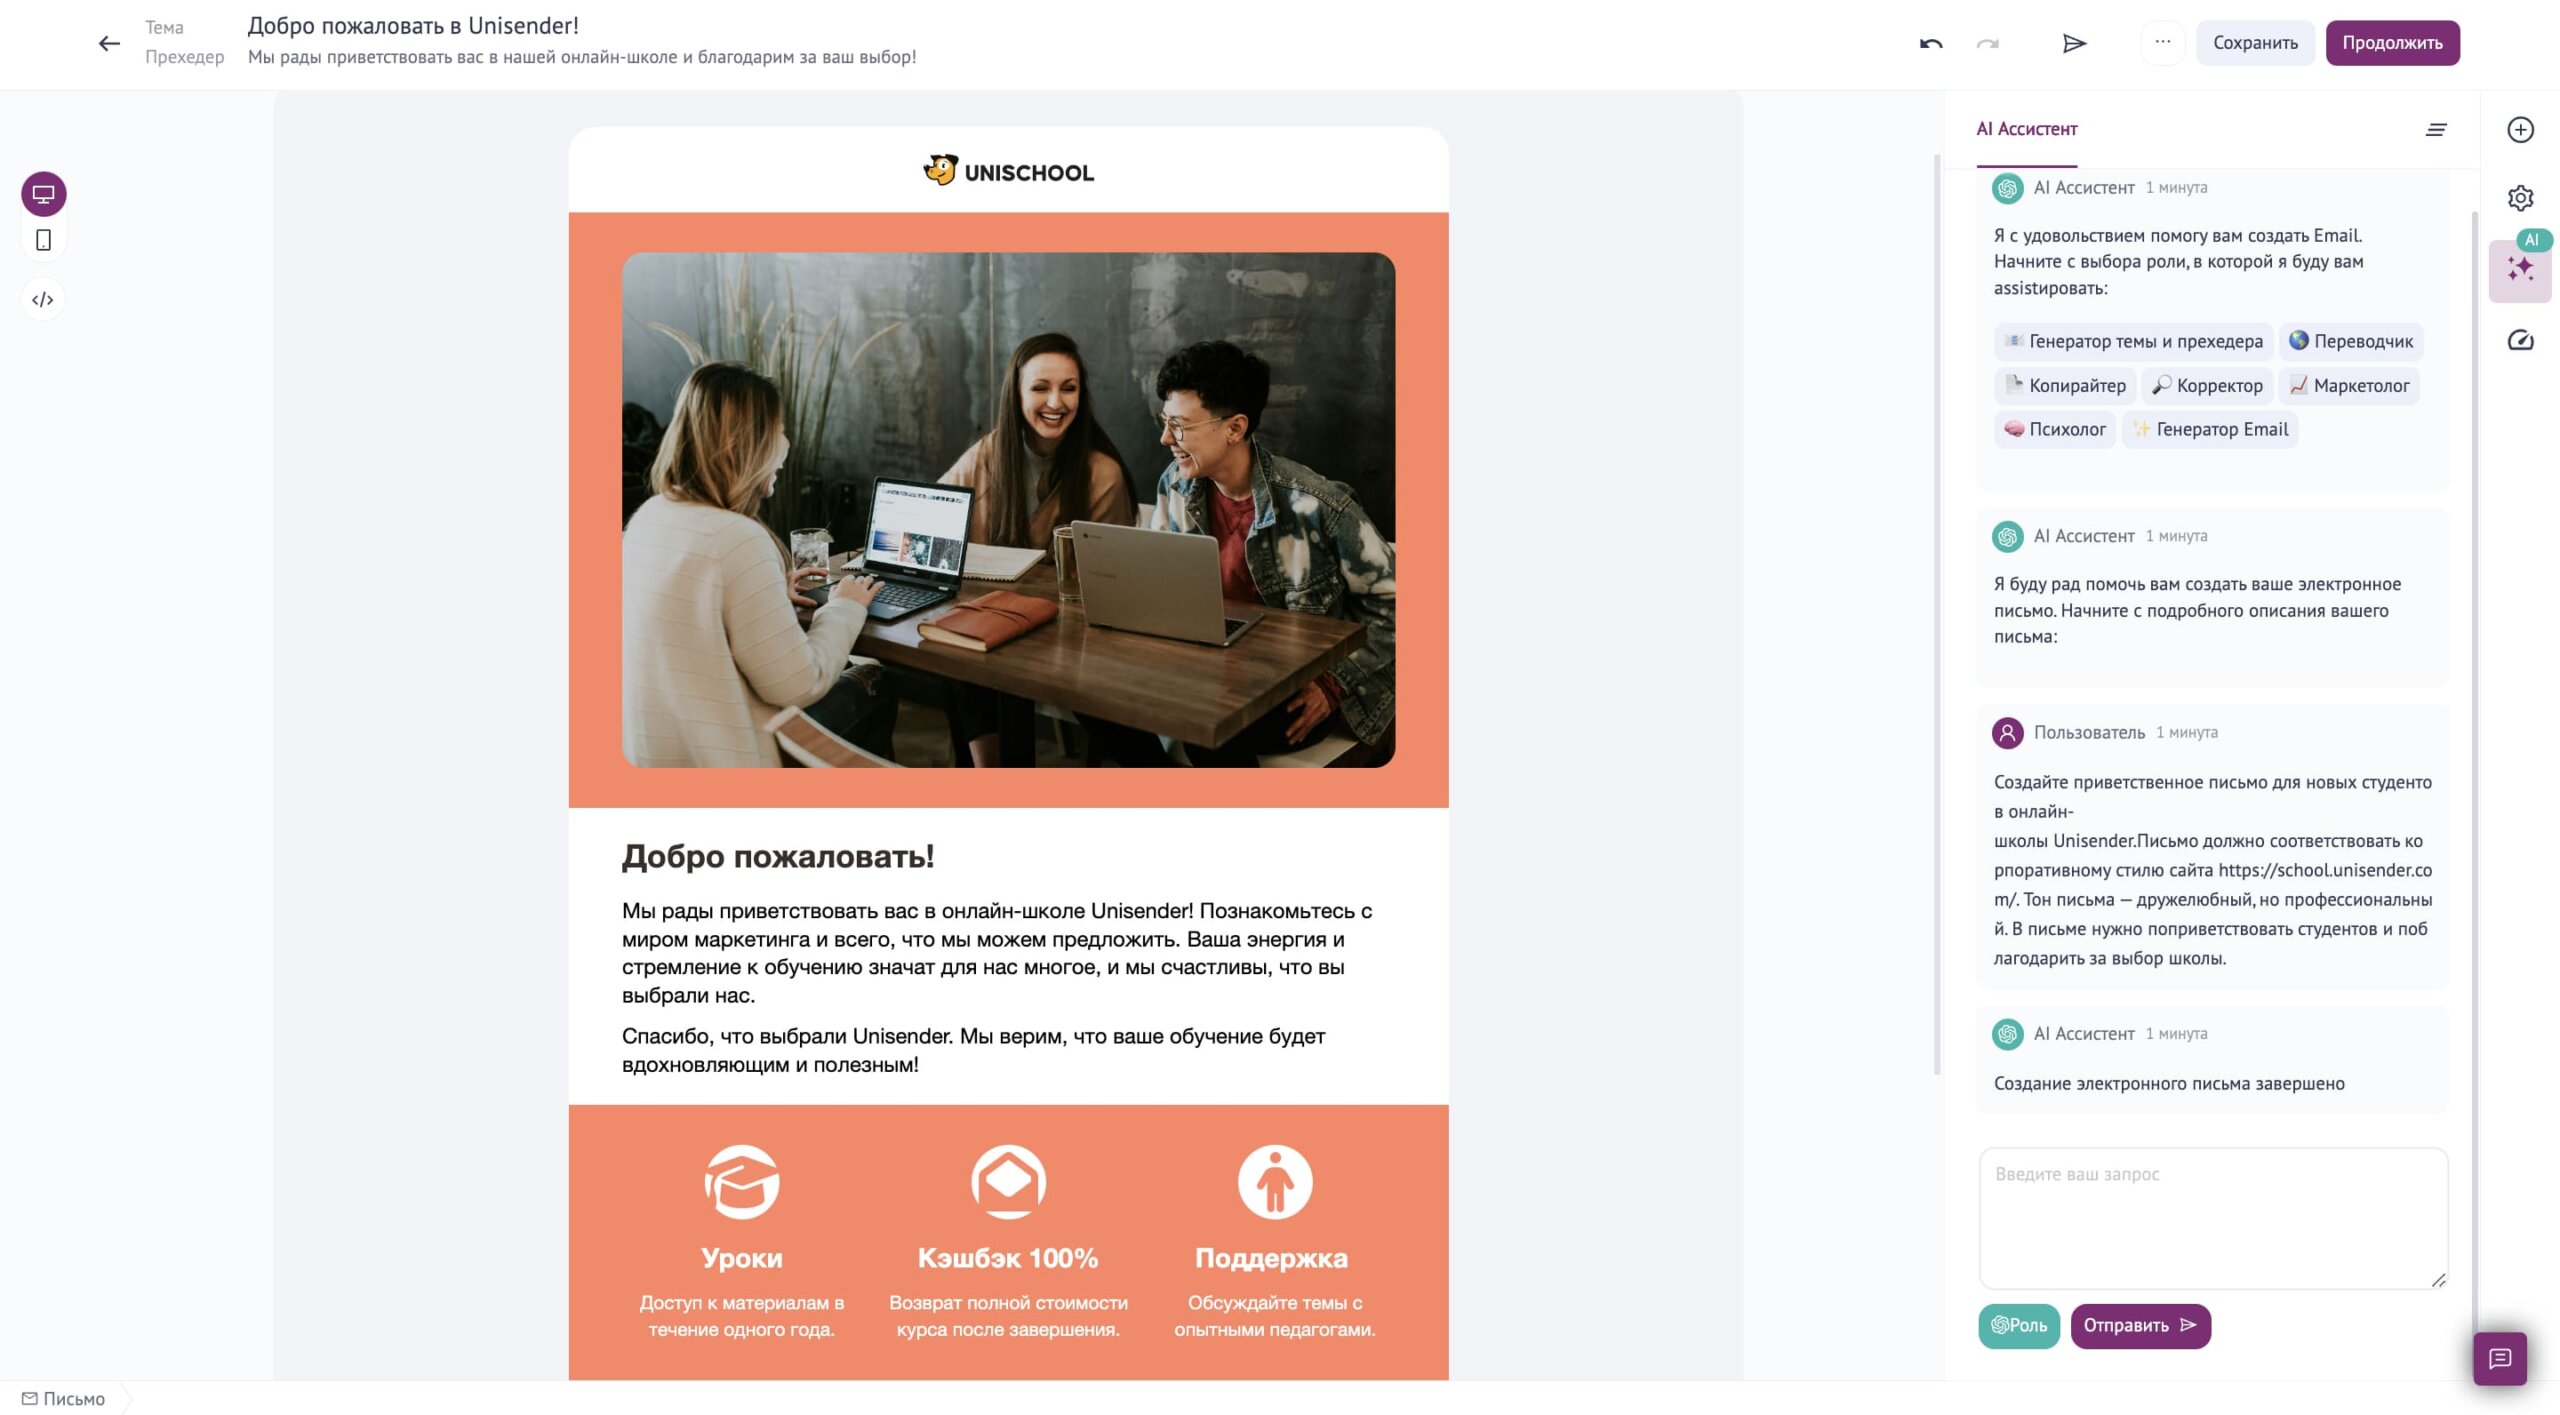Select the hero photo of three students
The height and width of the screenshot is (1415, 2560).
1008,510
